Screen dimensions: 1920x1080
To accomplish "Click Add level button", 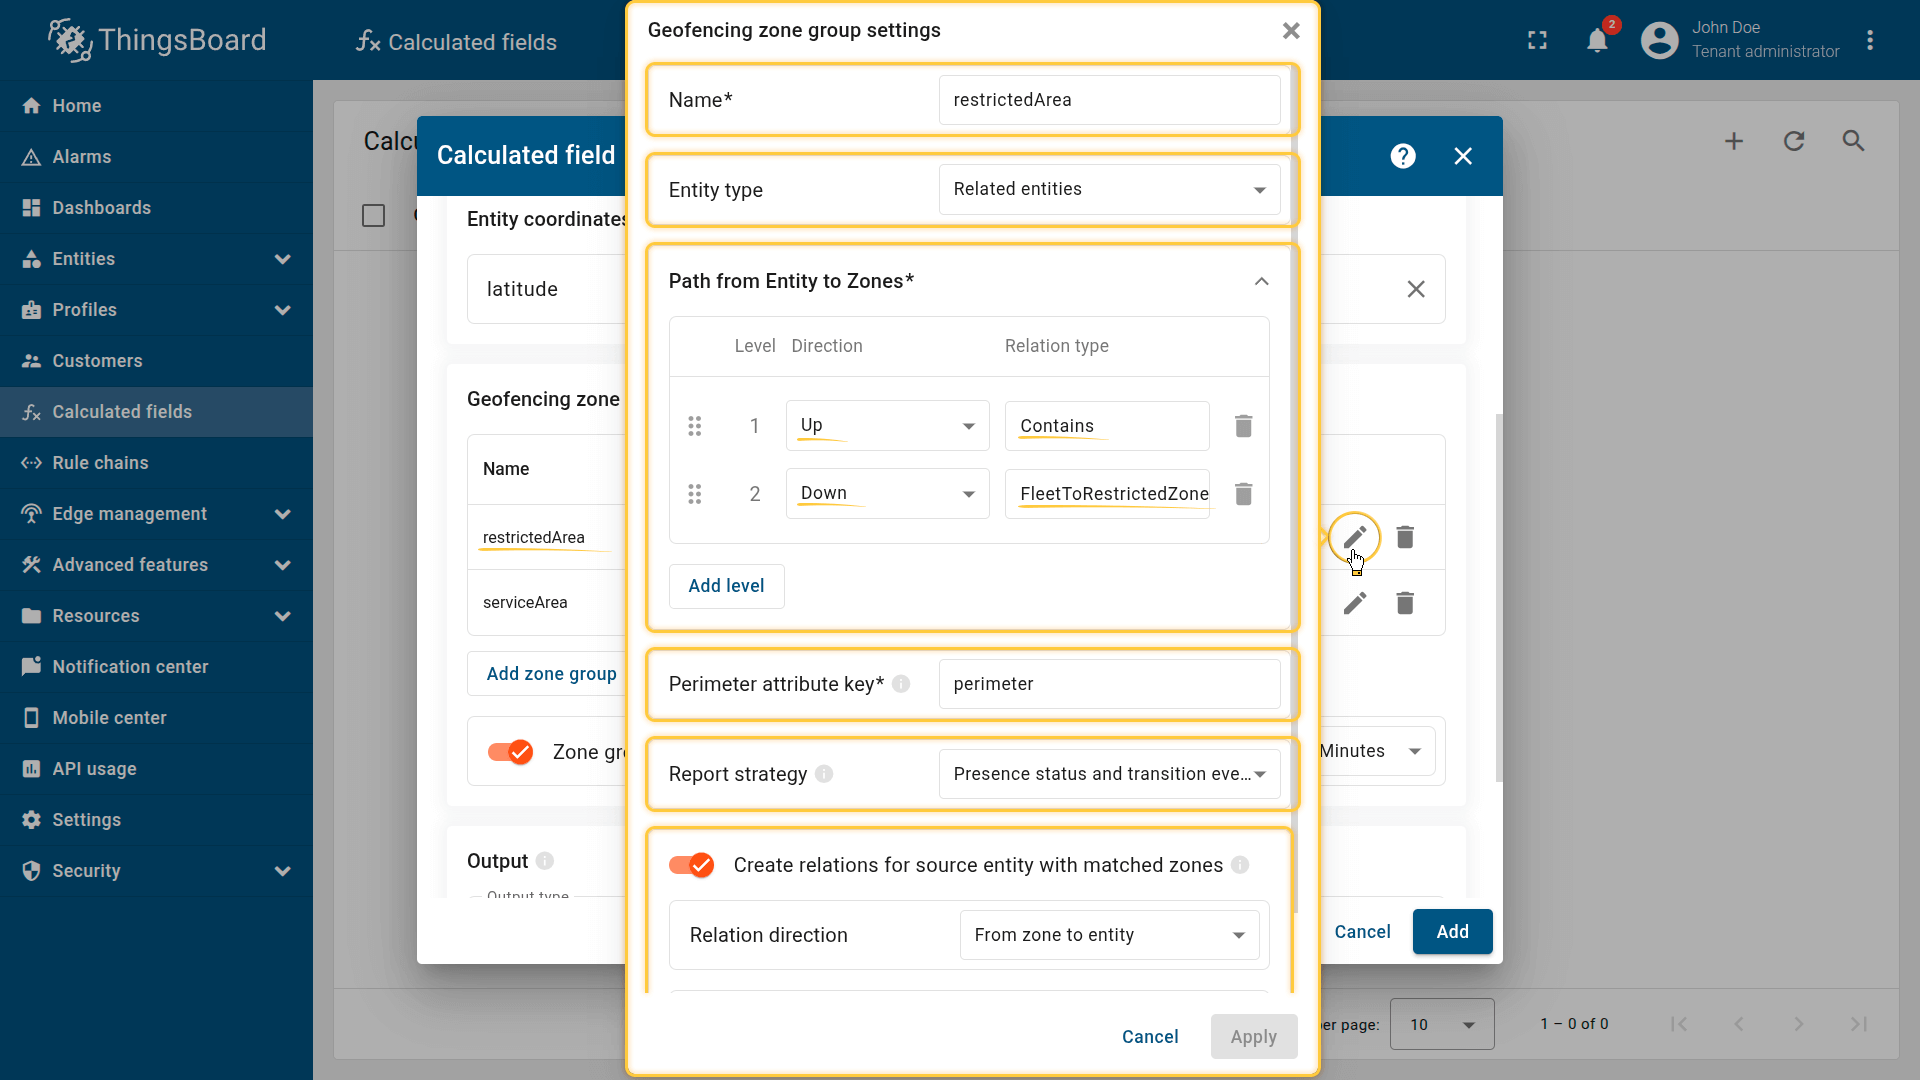I will (x=726, y=586).
